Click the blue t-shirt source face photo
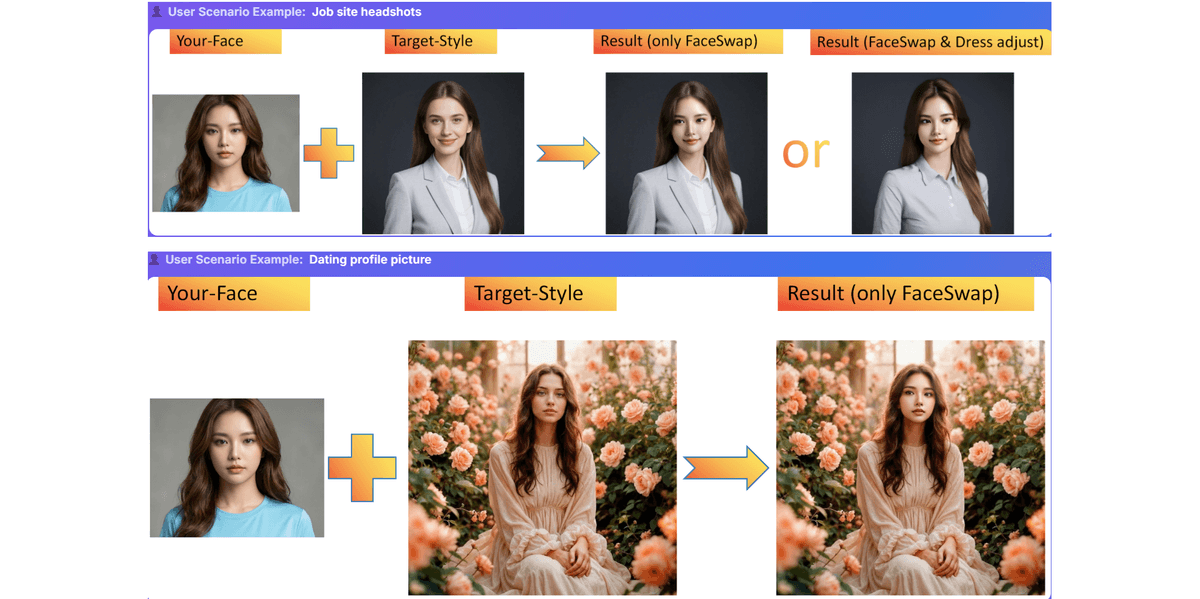1200x599 pixels. point(225,153)
